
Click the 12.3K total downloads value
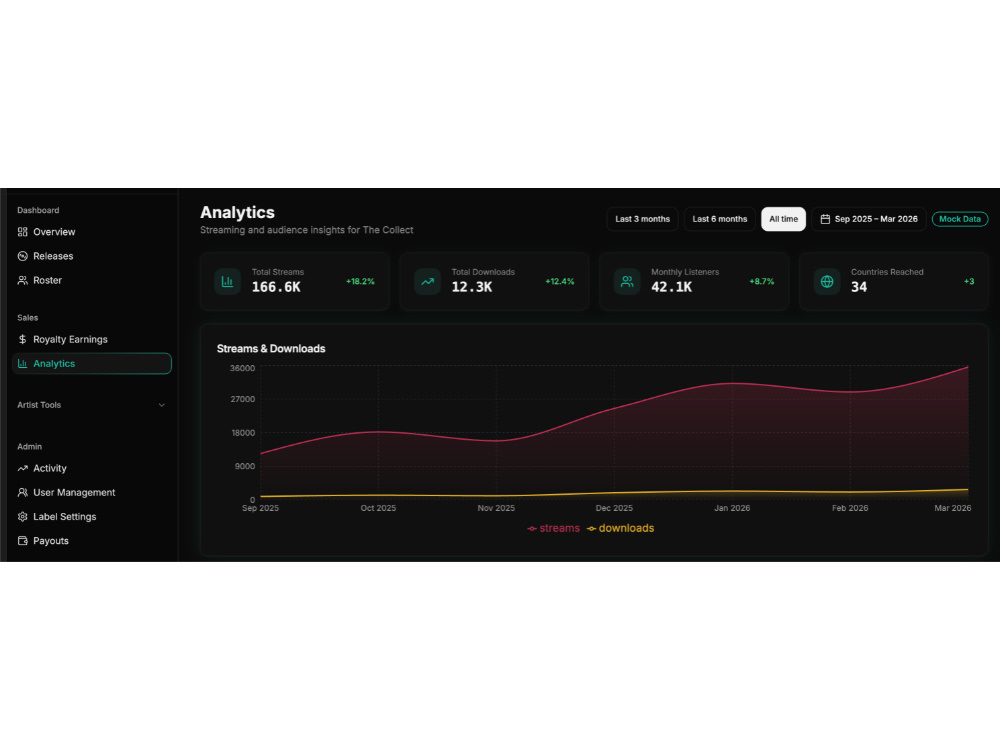pyautogui.click(x=472, y=288)
